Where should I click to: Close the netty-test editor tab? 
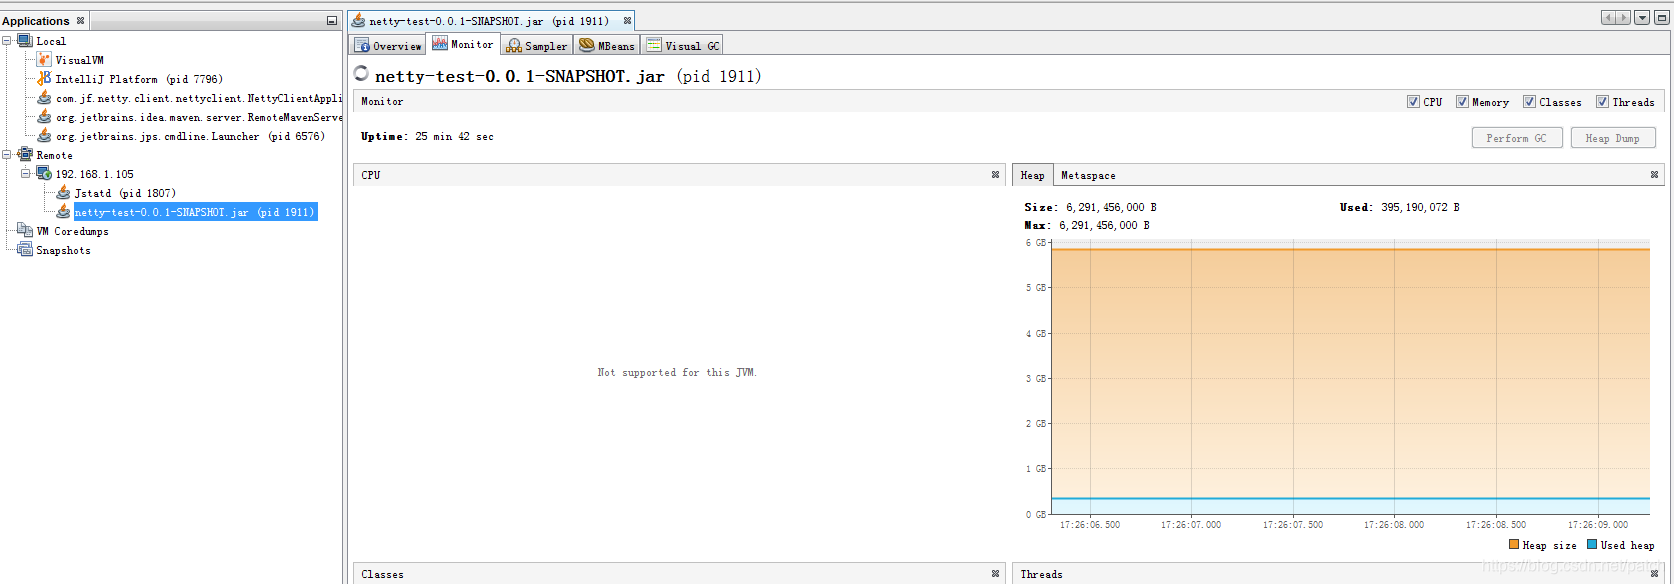pyautogui.click(x=627, y=20)
